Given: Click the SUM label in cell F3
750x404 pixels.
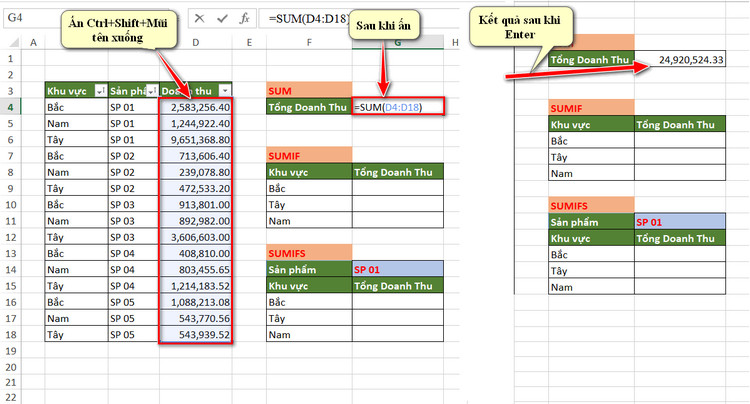Looking at the screenshot, I should click(309, 90).
